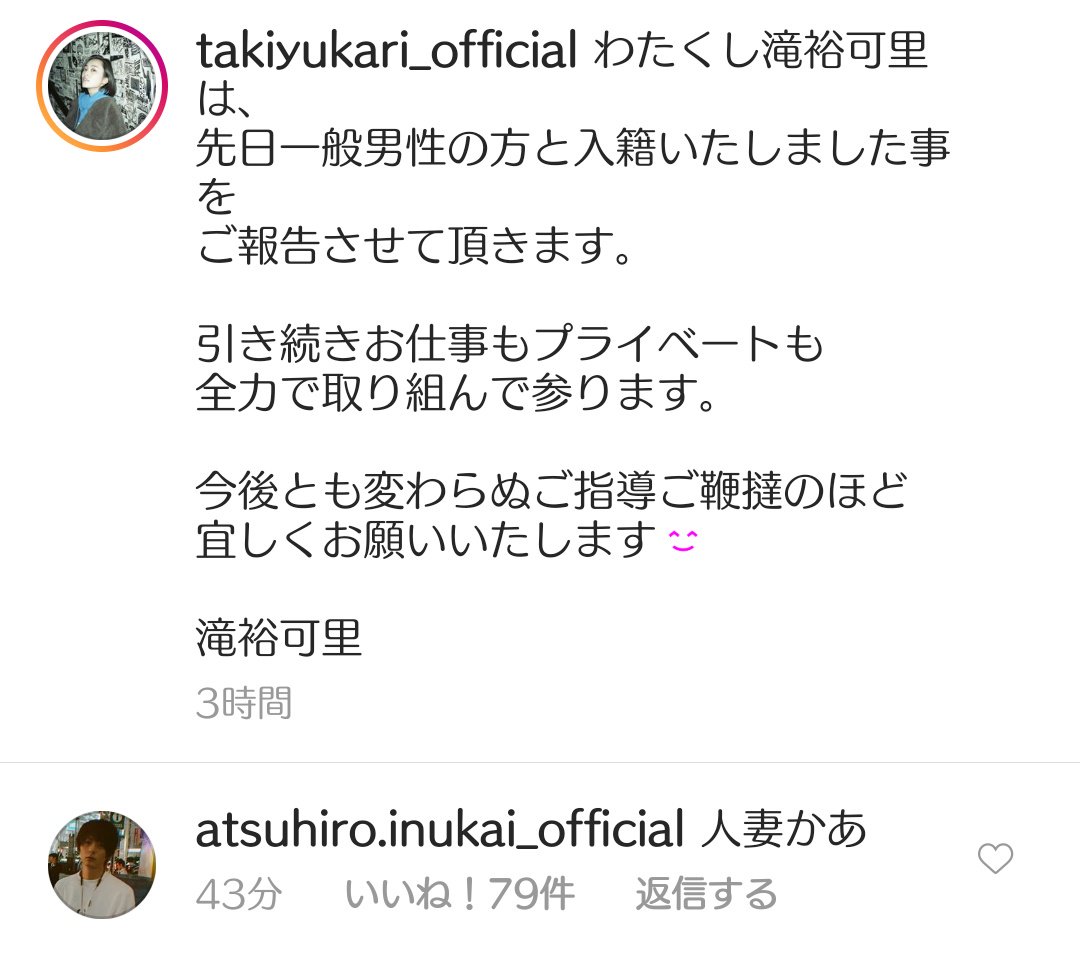Like the 人妻かあ comment with heart
This screenshot has height=956, width=1080.
995,858
